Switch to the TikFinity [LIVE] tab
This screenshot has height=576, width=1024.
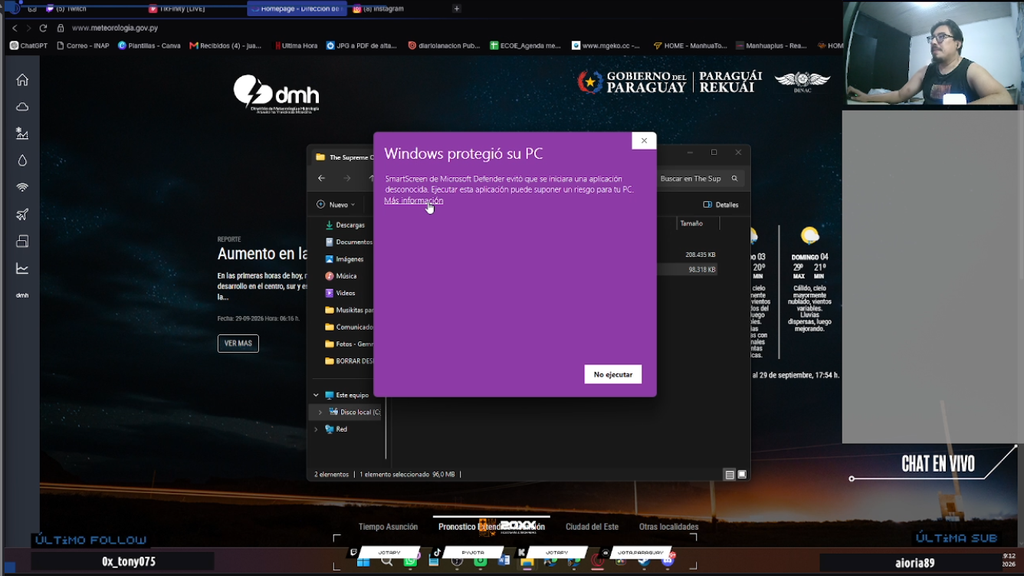point(178,8)
